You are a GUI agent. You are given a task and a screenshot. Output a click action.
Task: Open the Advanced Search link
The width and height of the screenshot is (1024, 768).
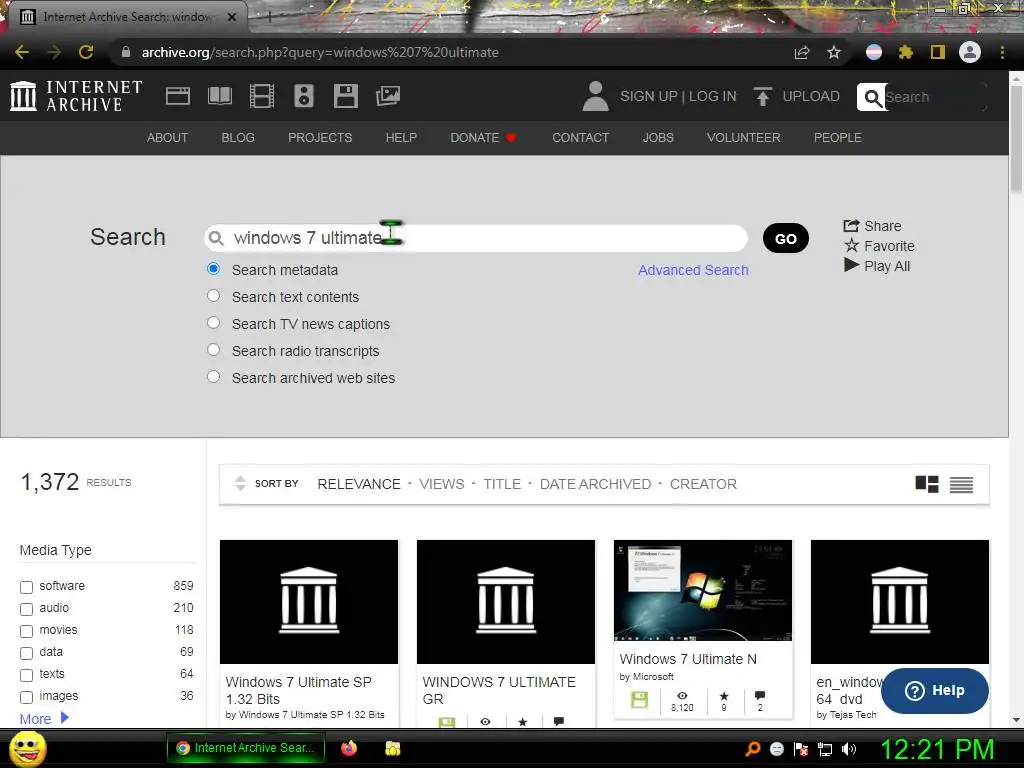693,270
